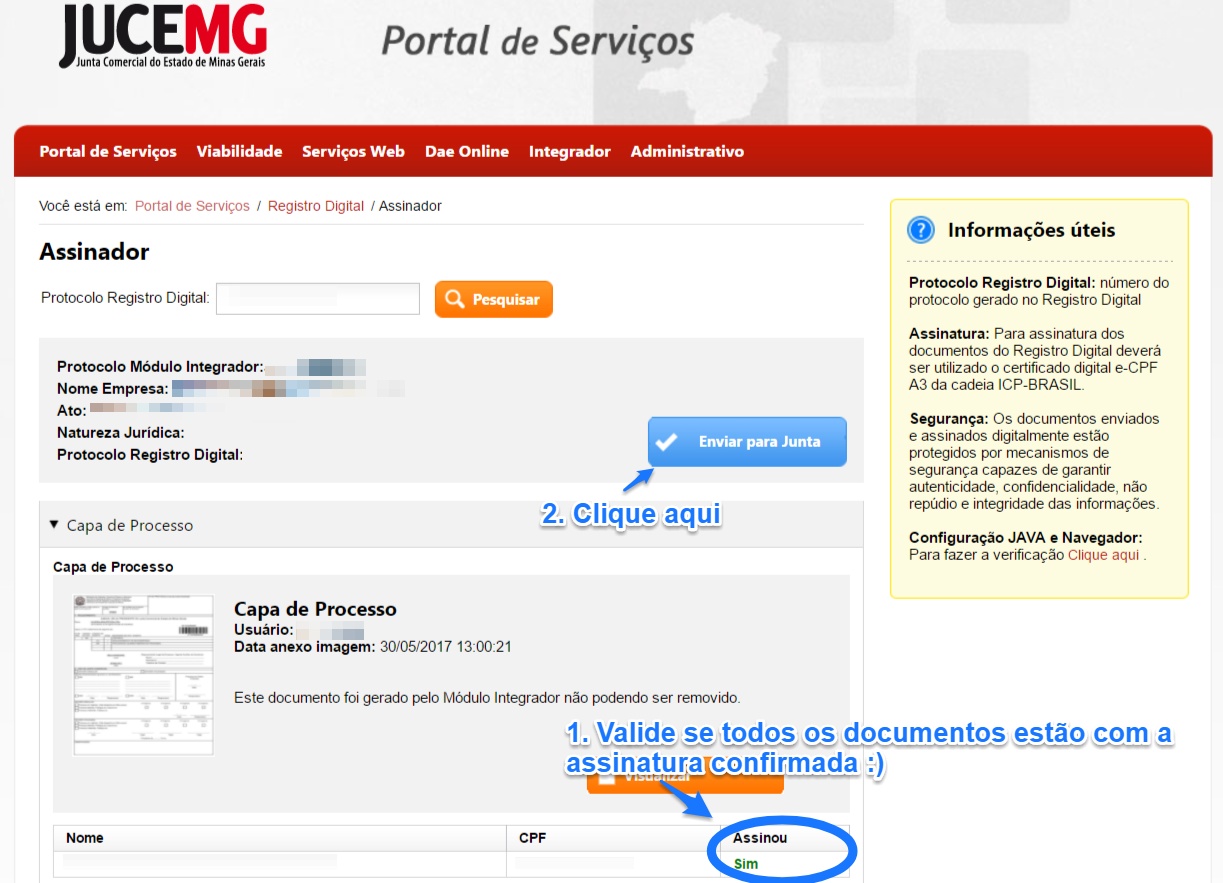
Task: Select Dae Online in the navigation bar
Action: (467, 151)
